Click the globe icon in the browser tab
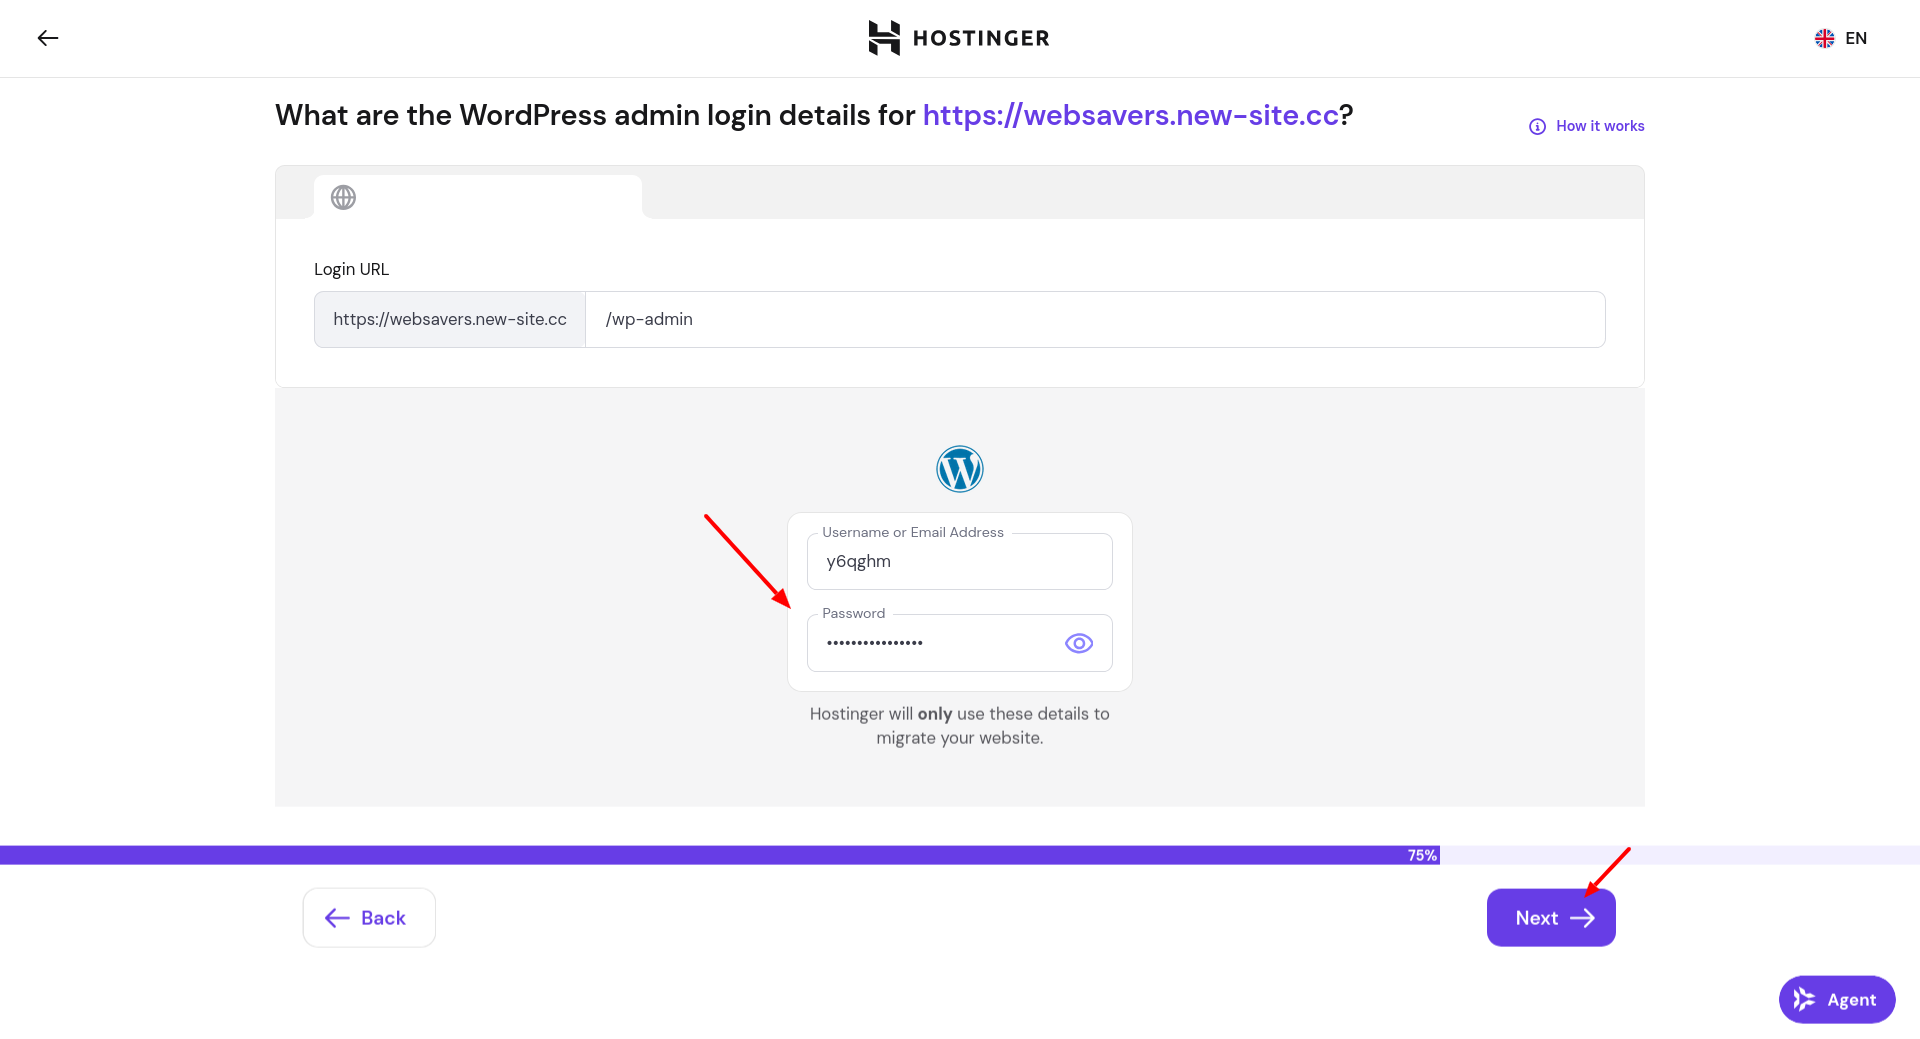1920x1039 pixels. pos(343,197)
